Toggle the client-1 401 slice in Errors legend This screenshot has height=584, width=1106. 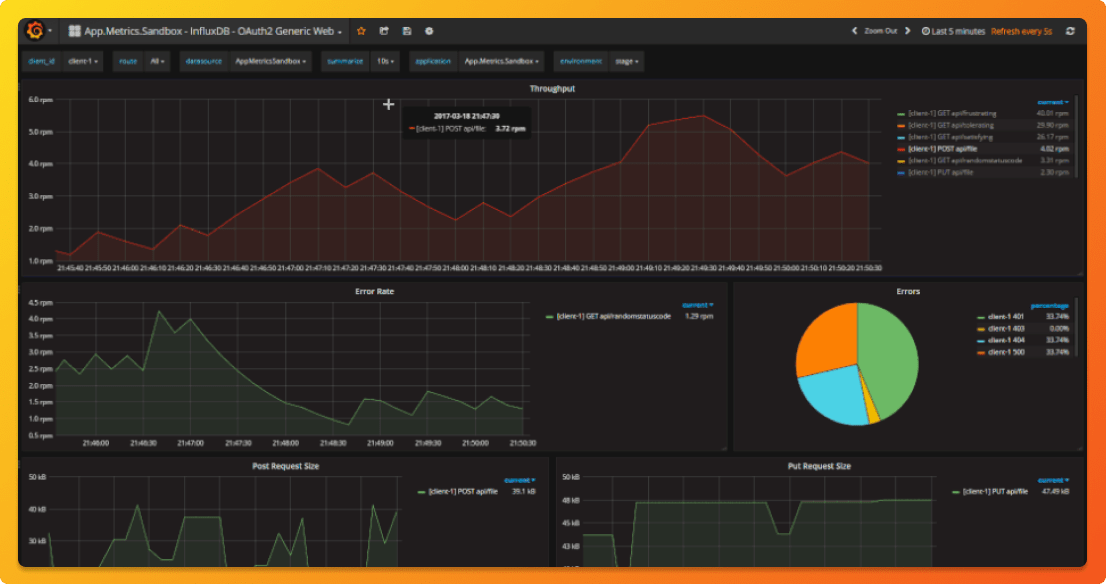[1006, 317]
